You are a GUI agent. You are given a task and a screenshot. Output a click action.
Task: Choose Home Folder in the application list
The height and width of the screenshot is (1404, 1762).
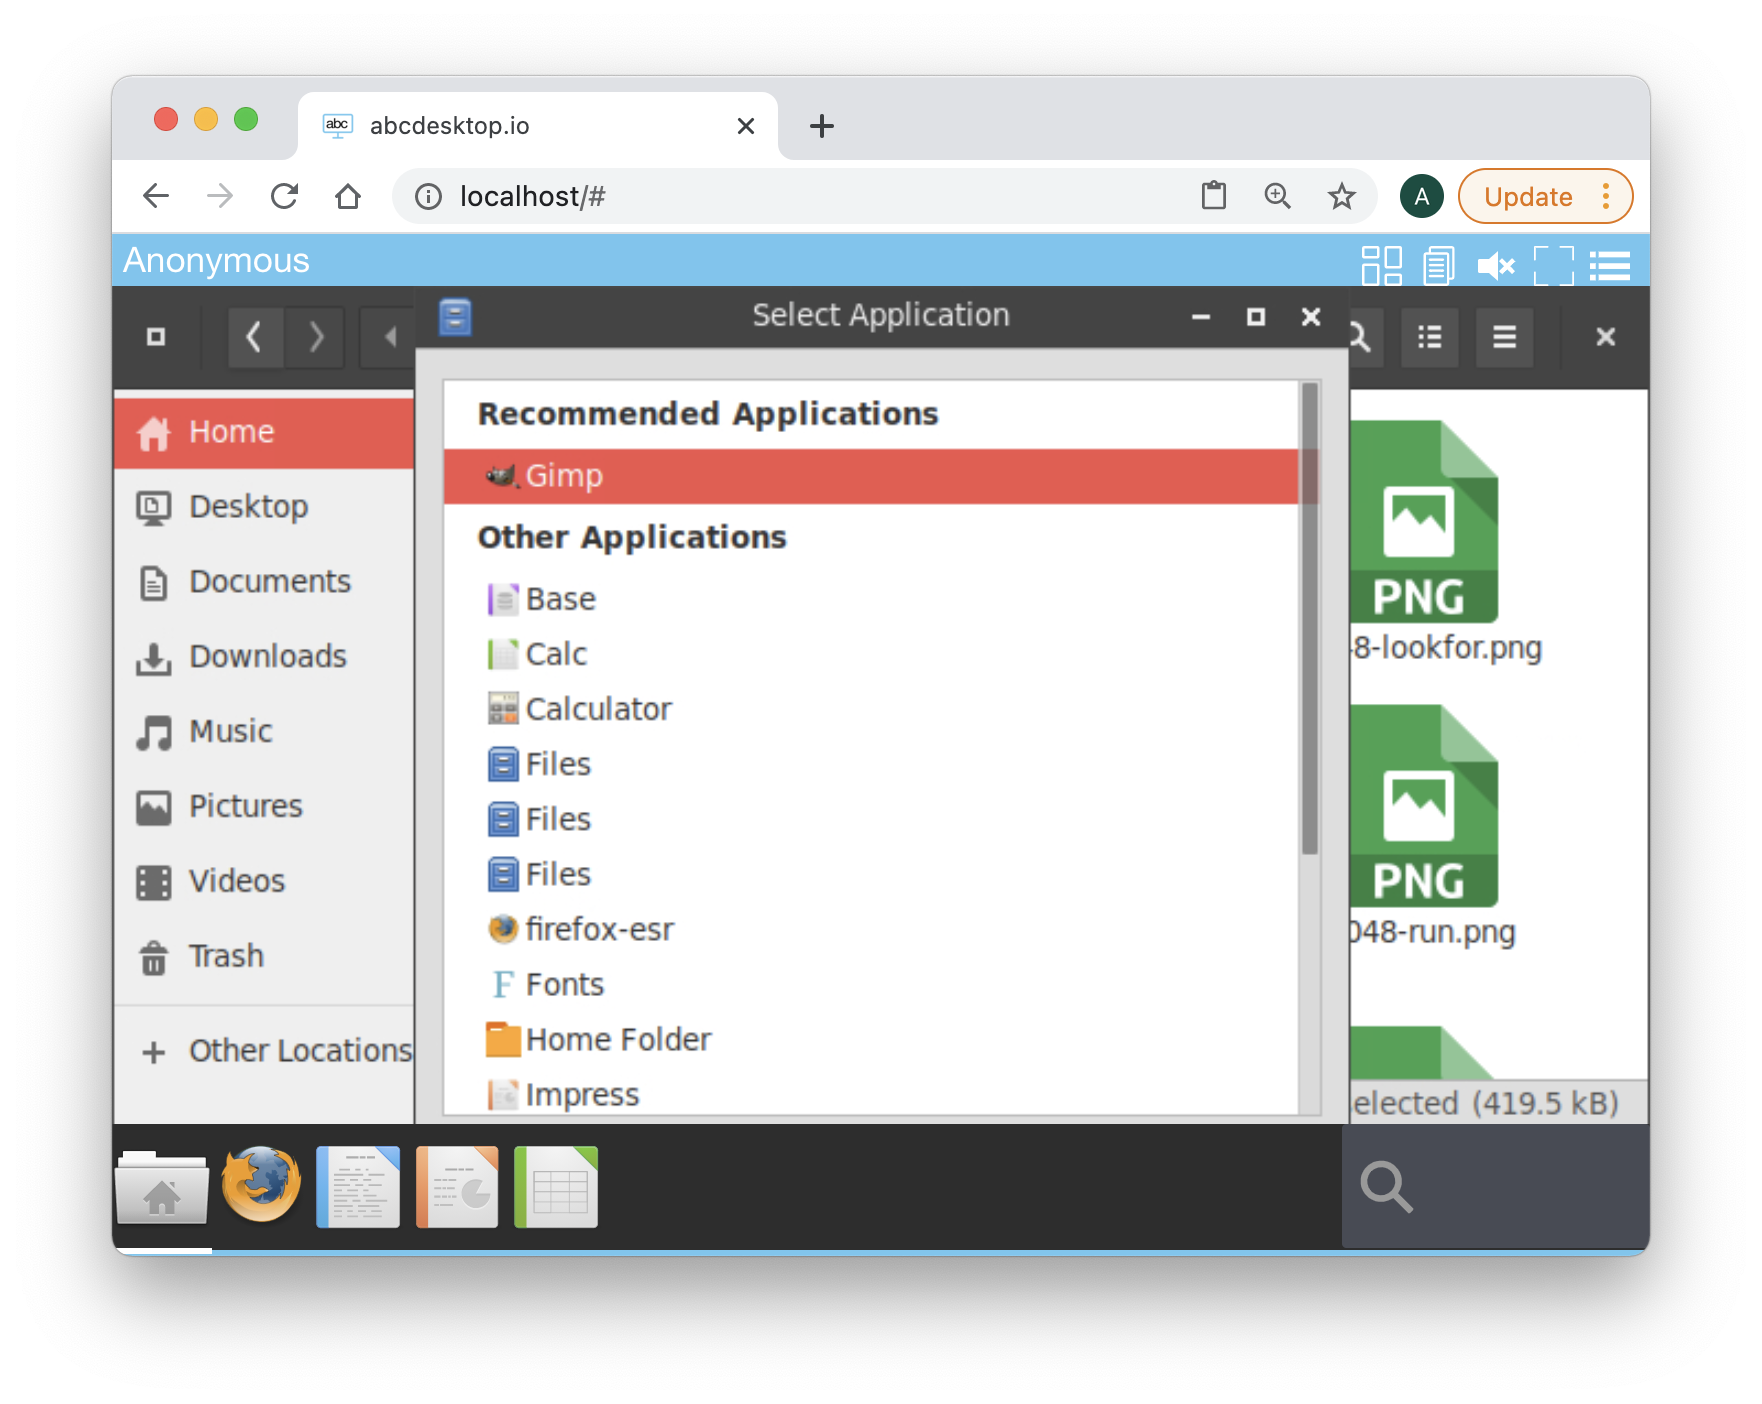click(x=871, y=1039)
